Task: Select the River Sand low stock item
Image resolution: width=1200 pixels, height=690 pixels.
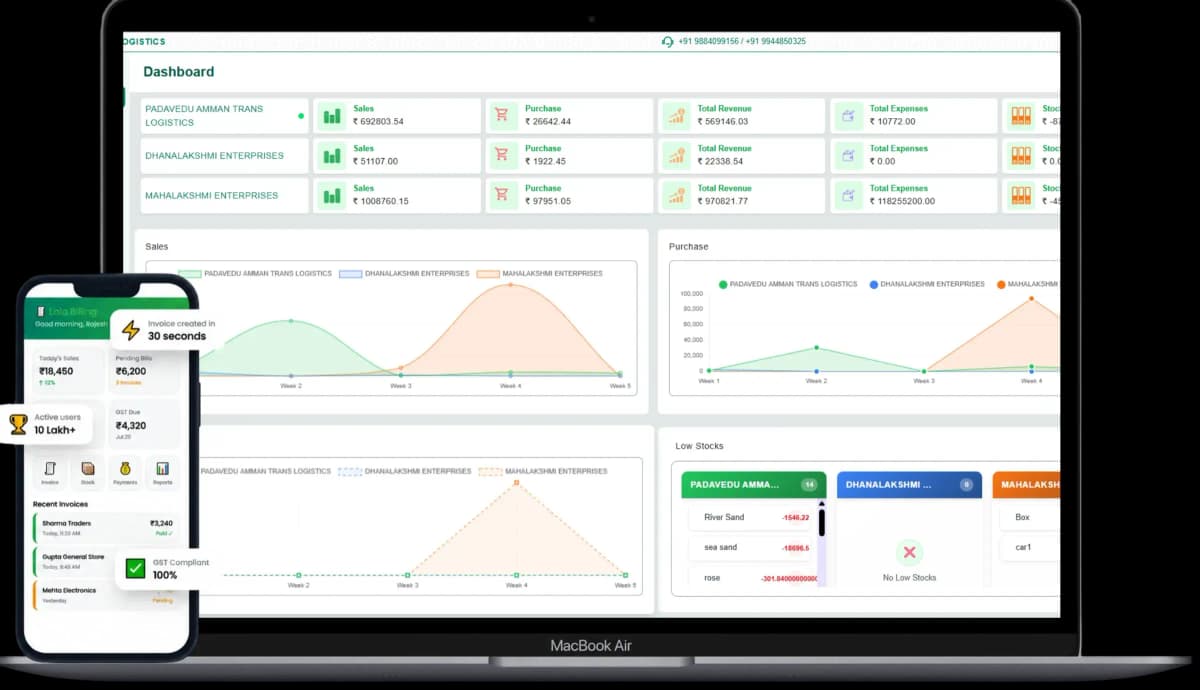Action: (752, 517)
